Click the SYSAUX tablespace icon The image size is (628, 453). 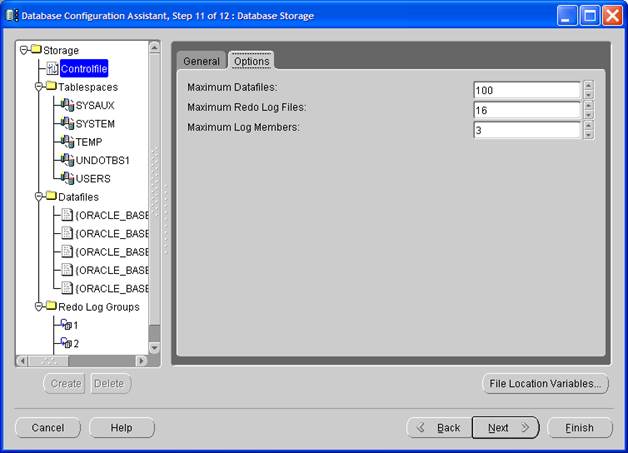point(67,105)
